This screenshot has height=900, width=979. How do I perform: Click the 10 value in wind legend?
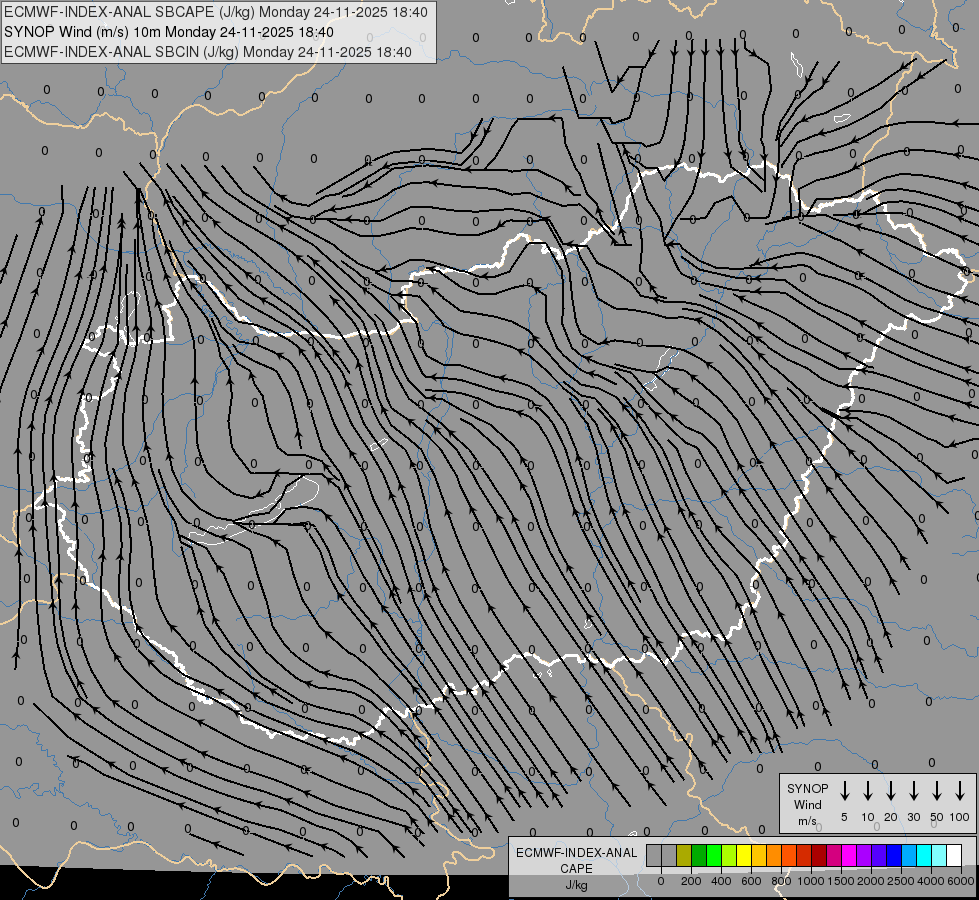coord(868,817)
